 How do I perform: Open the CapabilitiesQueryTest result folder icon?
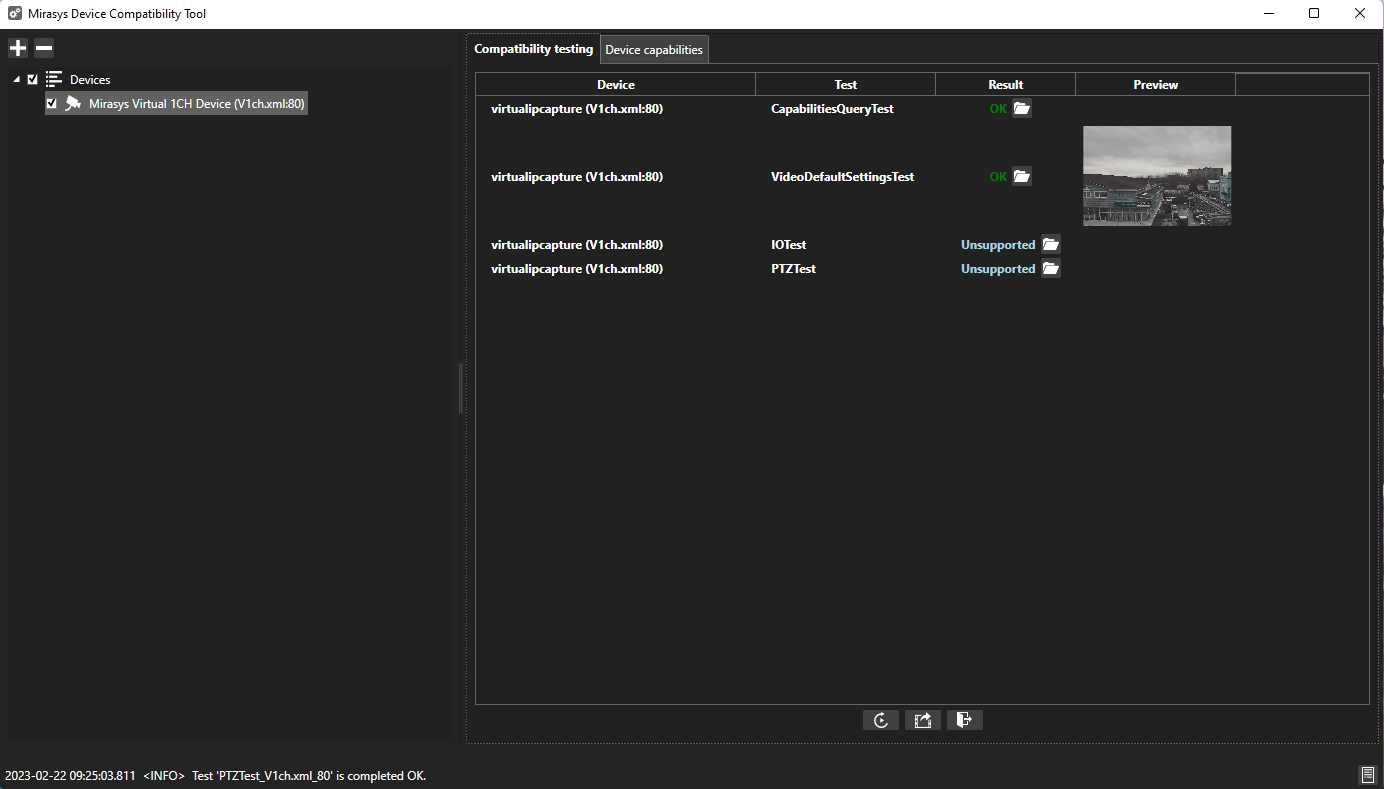point(1021,109)
